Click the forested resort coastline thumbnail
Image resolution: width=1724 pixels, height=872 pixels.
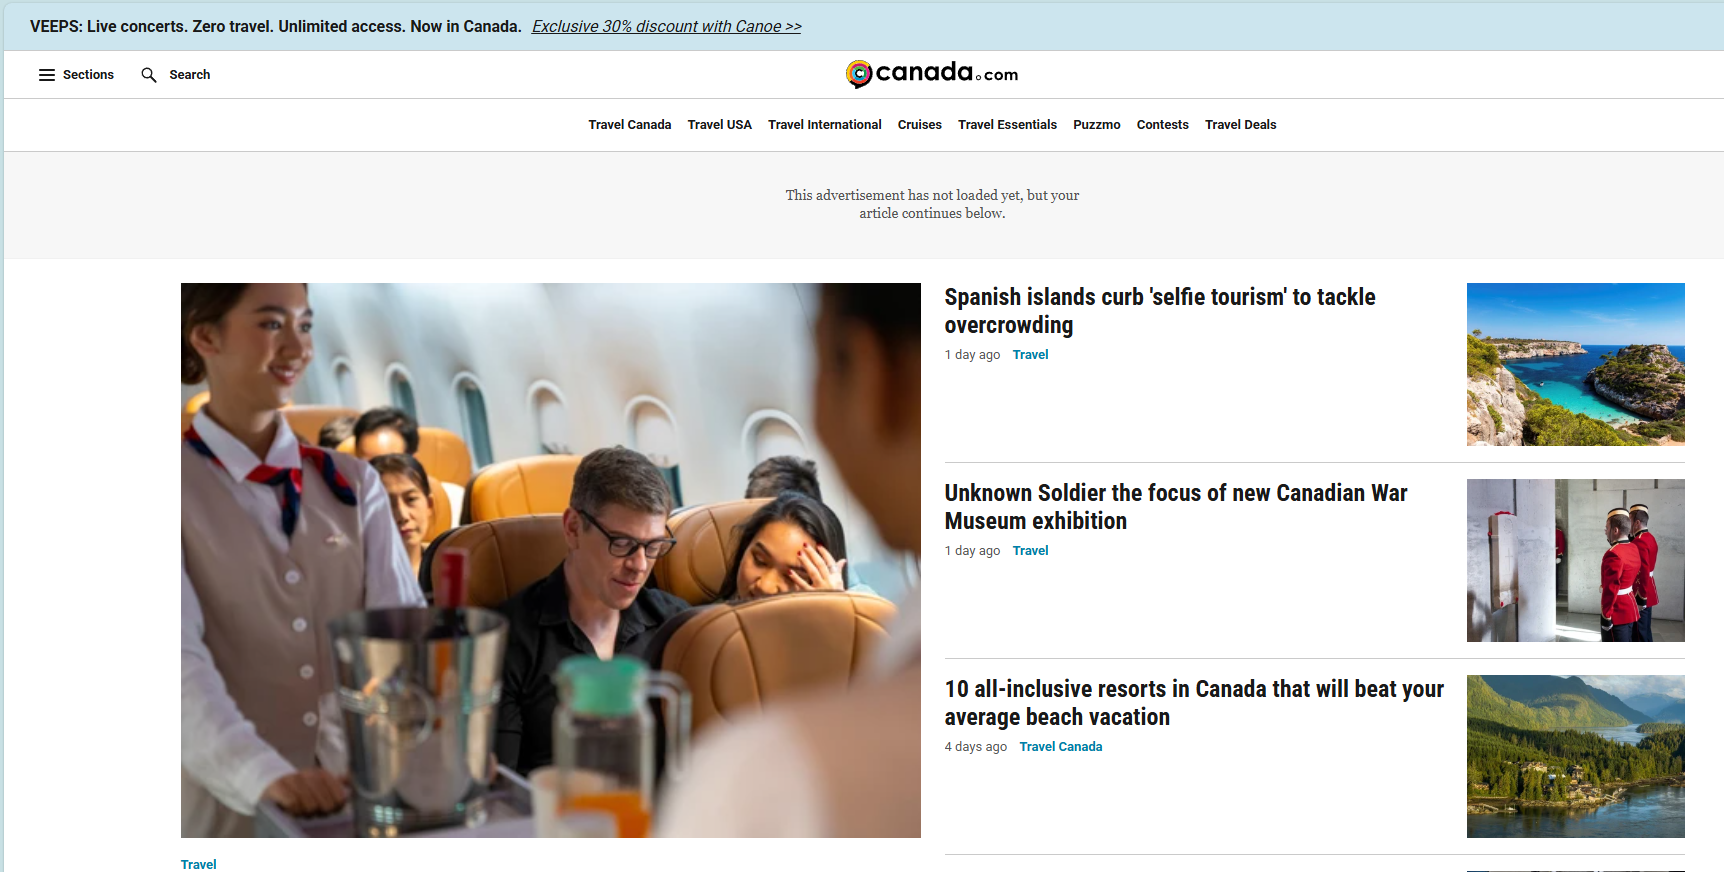pyautogui.click(x=1576, y=756)
